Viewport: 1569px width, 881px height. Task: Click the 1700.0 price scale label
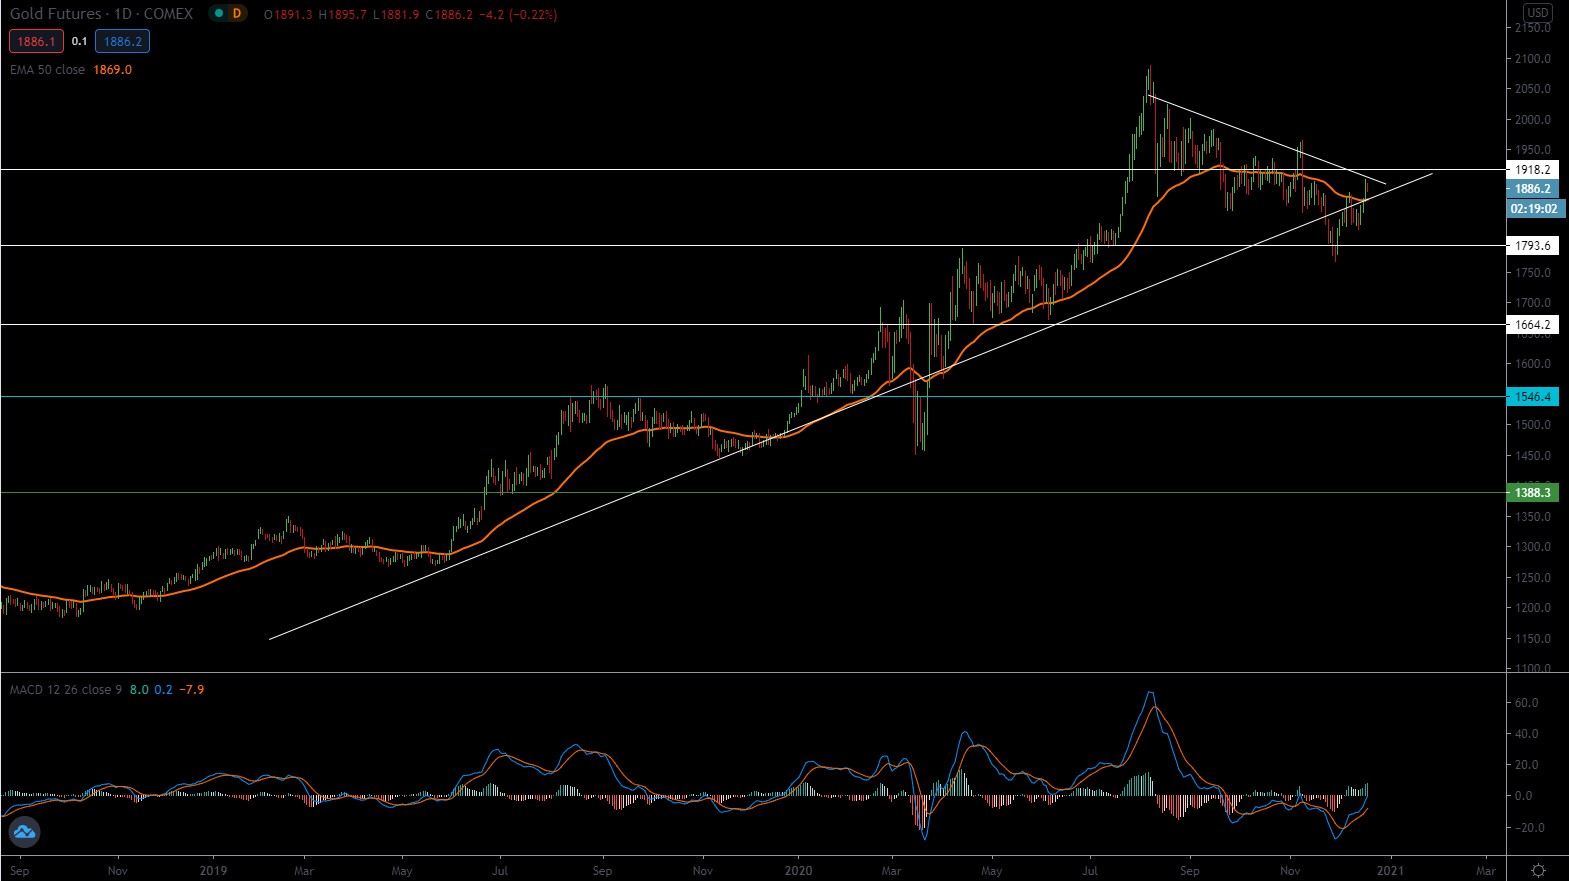point(1532,303)
